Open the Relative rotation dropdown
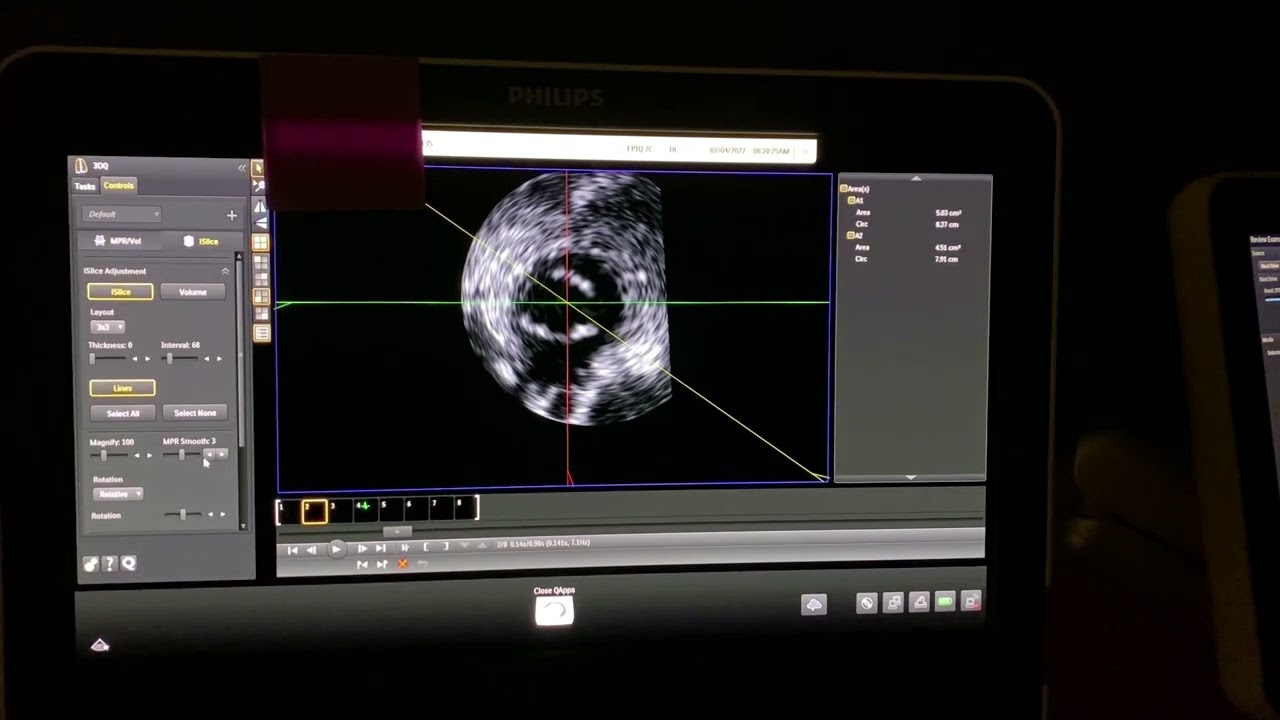Viewport: 1280px width, 720px height. click(x=118, y=494)
